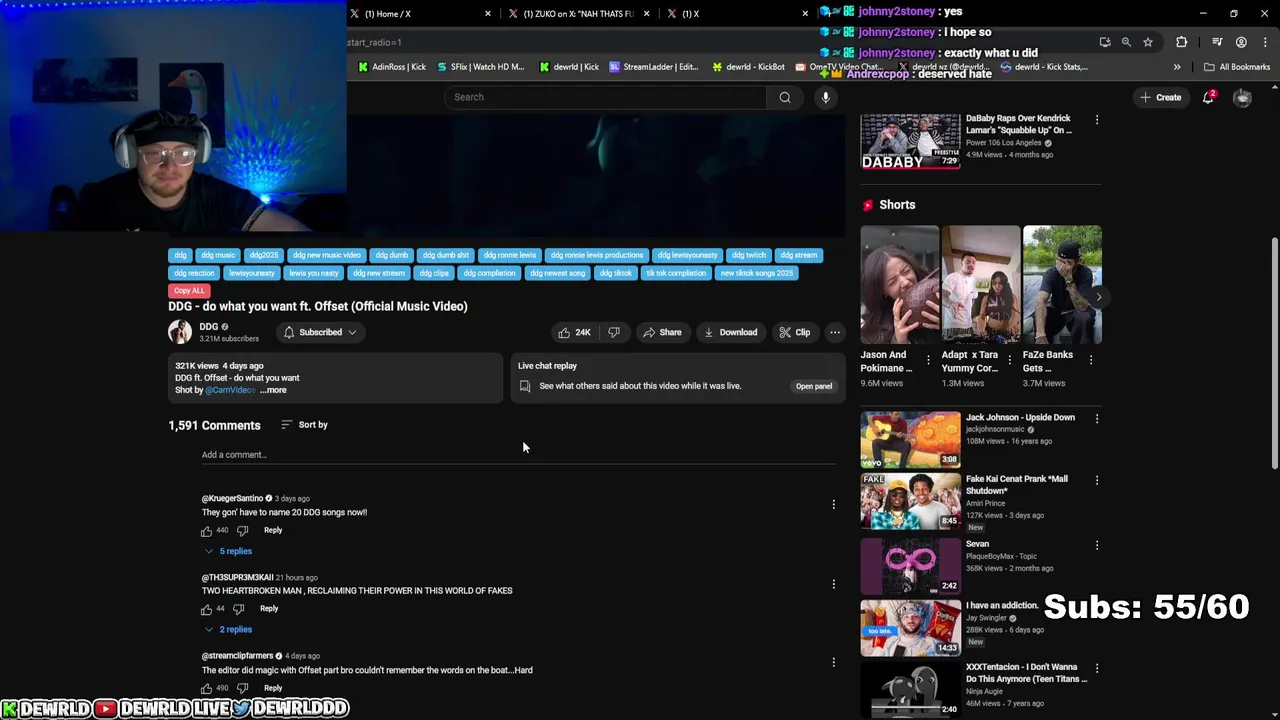Click the 'tik tok compilation' tag
Viewport: 1280px width, 720px height.
click(x=676, y=273)
